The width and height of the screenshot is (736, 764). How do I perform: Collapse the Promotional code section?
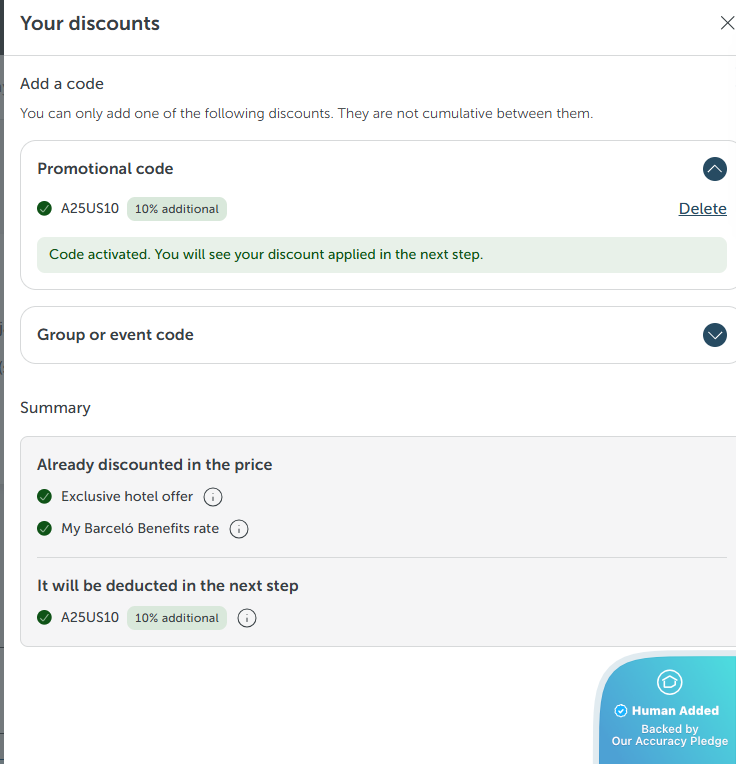pyautogui.click(x=714, y=169)
